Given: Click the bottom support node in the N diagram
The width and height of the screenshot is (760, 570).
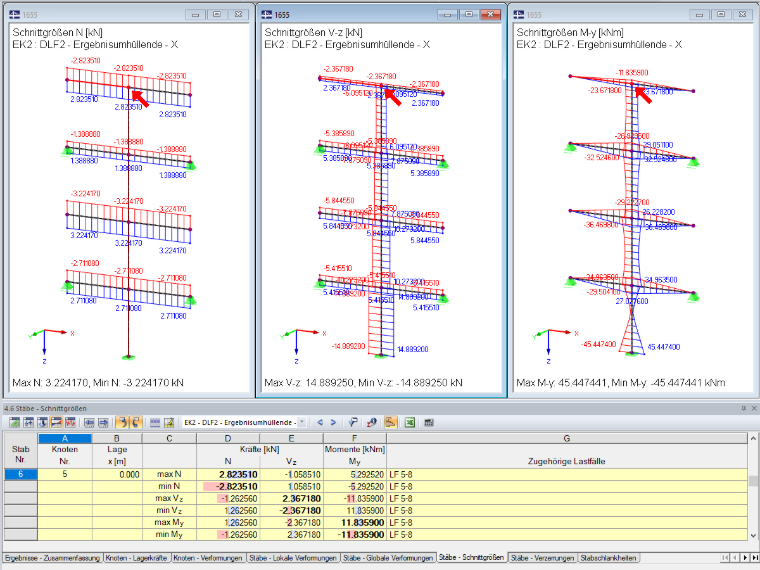Looking at the screenshot, I should (x=128, y=358).
